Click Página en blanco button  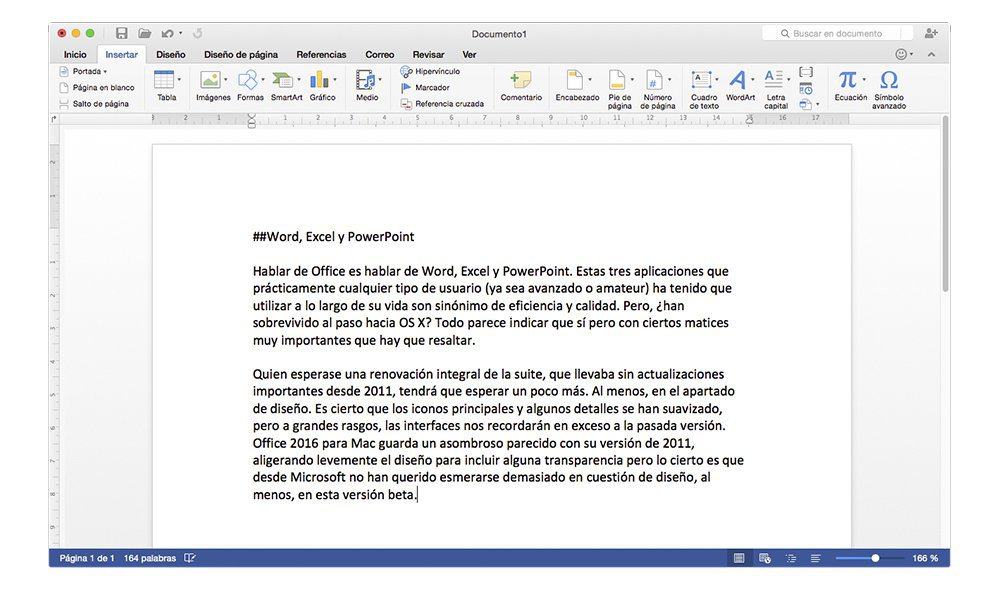[97, 88]
